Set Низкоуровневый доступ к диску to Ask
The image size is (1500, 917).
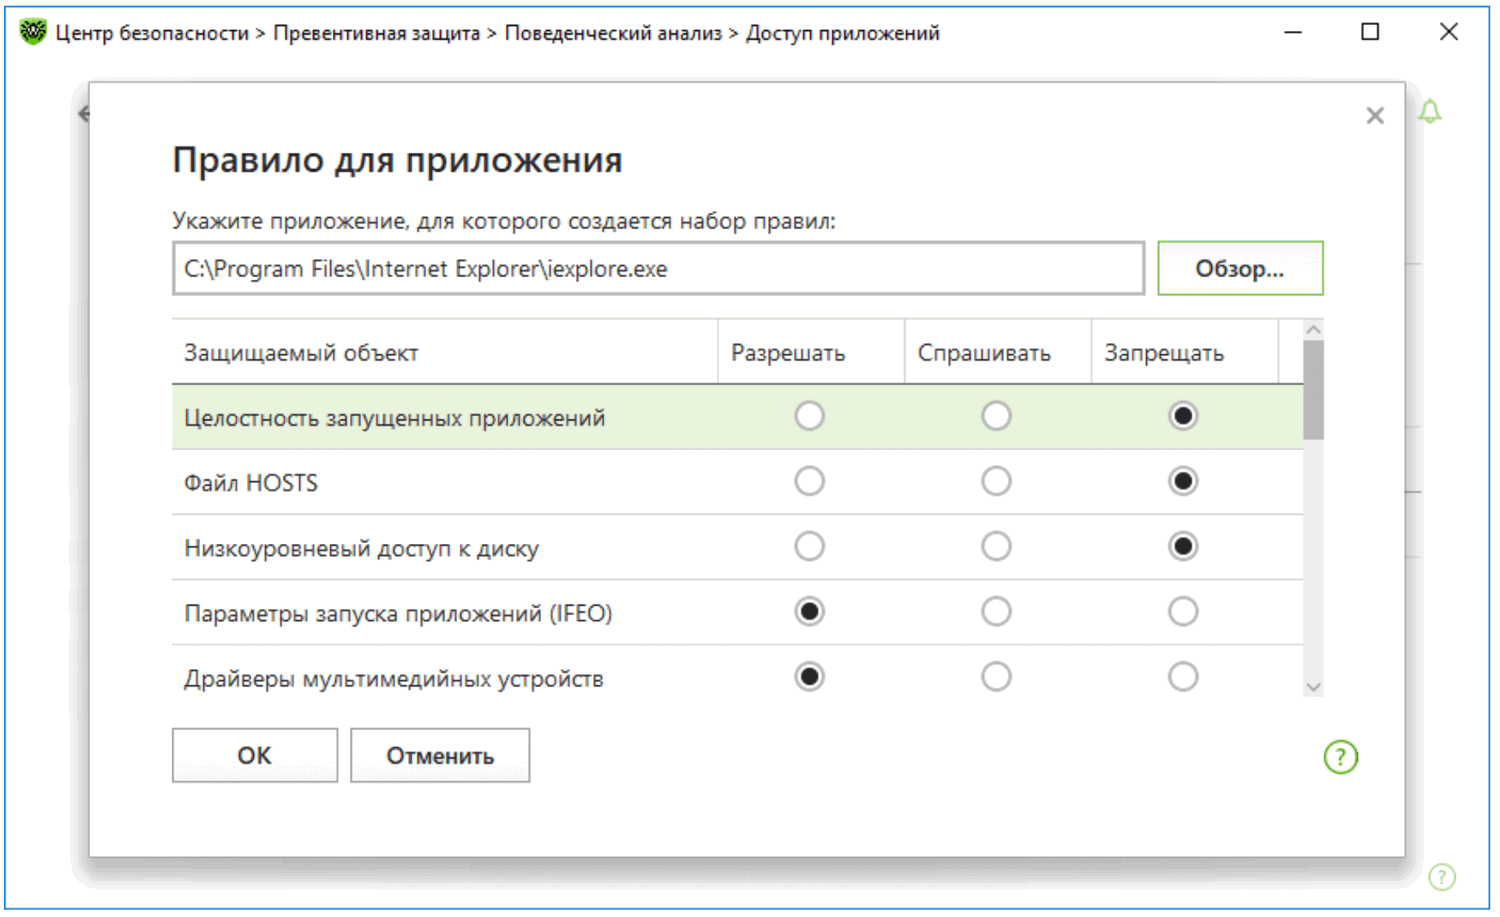pos(996,547)
